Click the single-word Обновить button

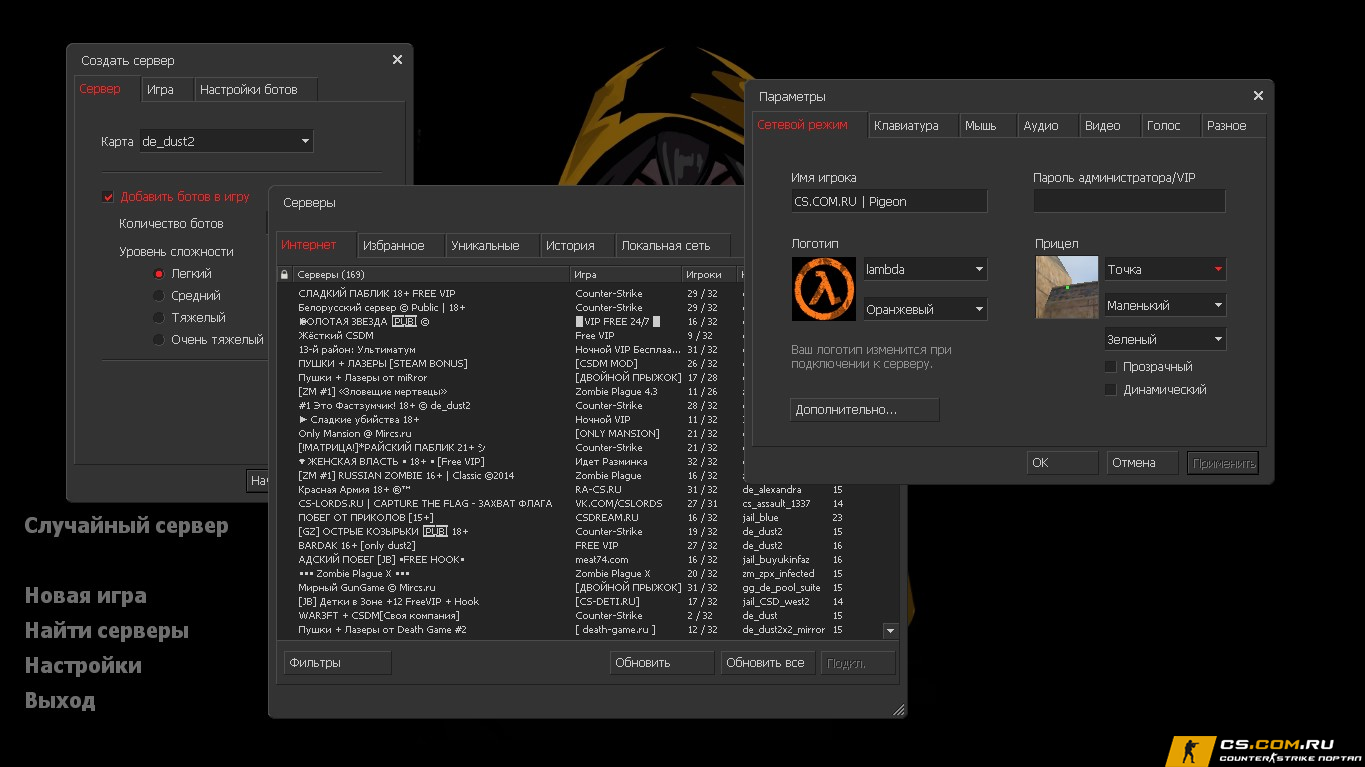click(x=664, y=662)
